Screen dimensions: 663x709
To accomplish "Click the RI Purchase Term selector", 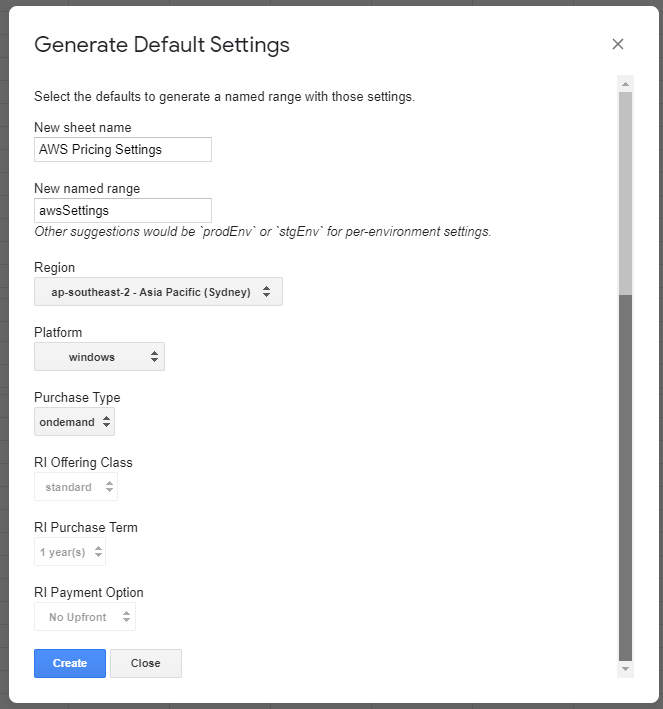I will (x=70, y=552).
